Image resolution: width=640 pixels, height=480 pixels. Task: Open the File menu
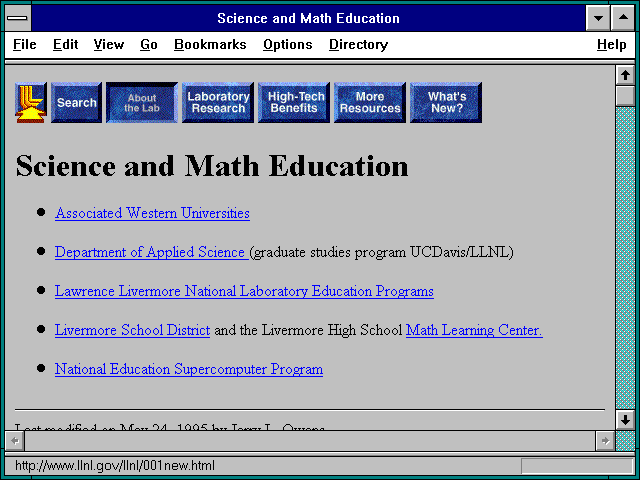tap(24, 44)
